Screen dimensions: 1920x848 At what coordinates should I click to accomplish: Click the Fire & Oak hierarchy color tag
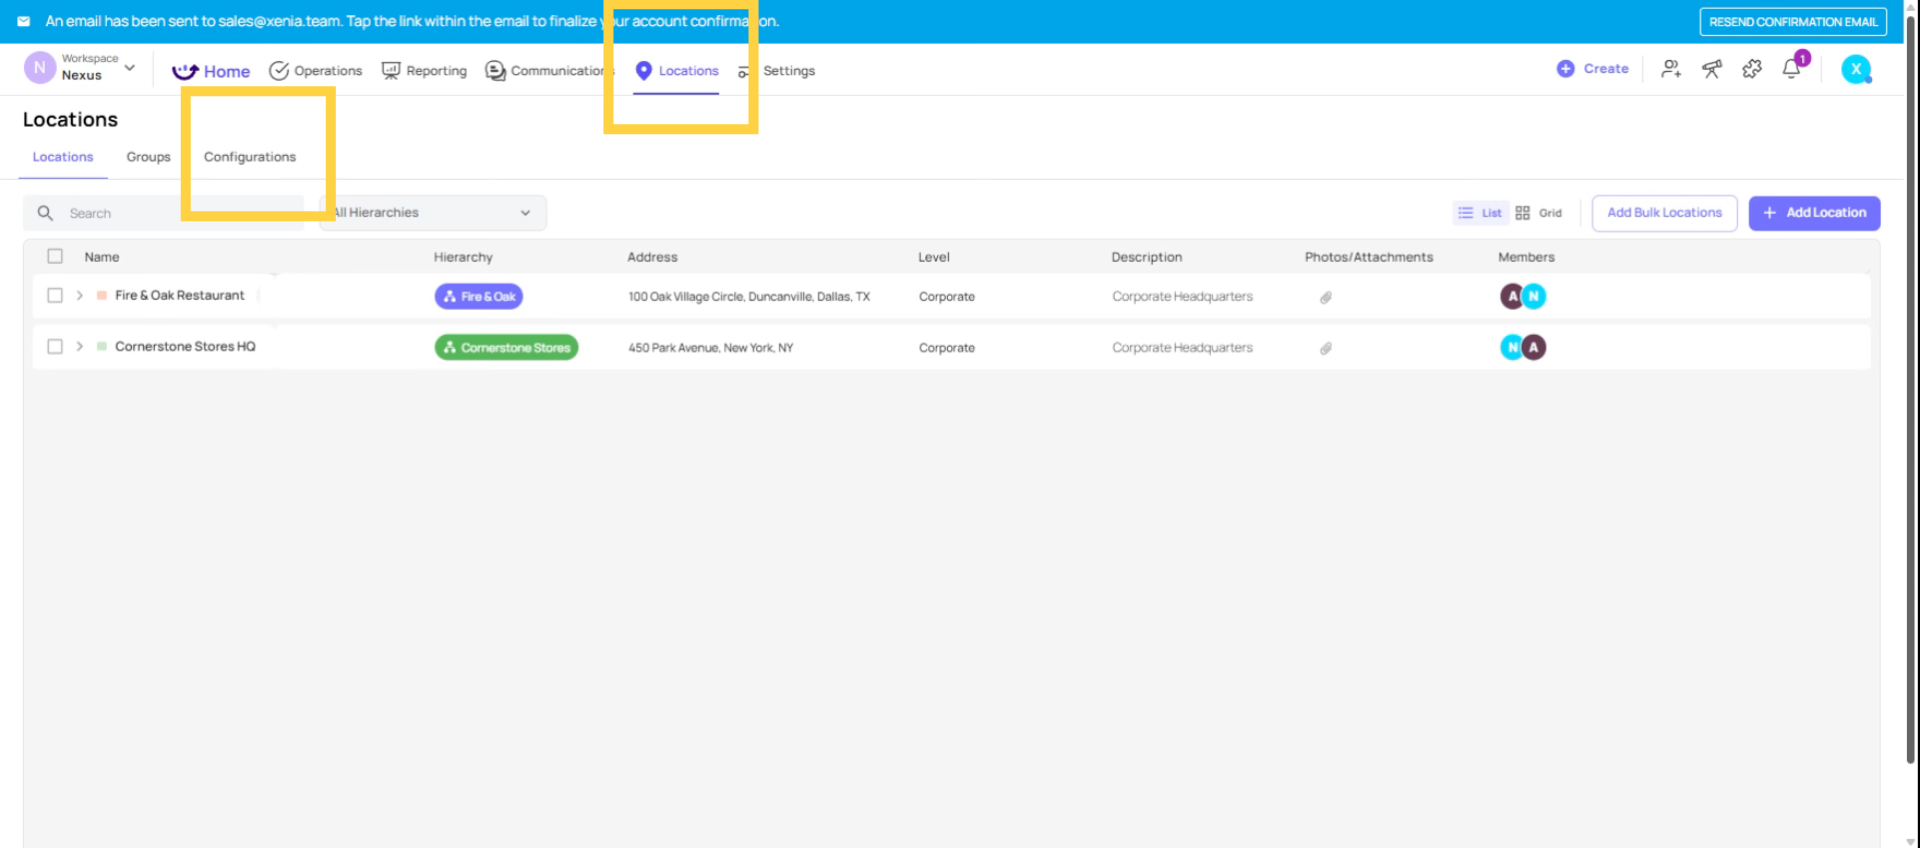coord(479,297)
